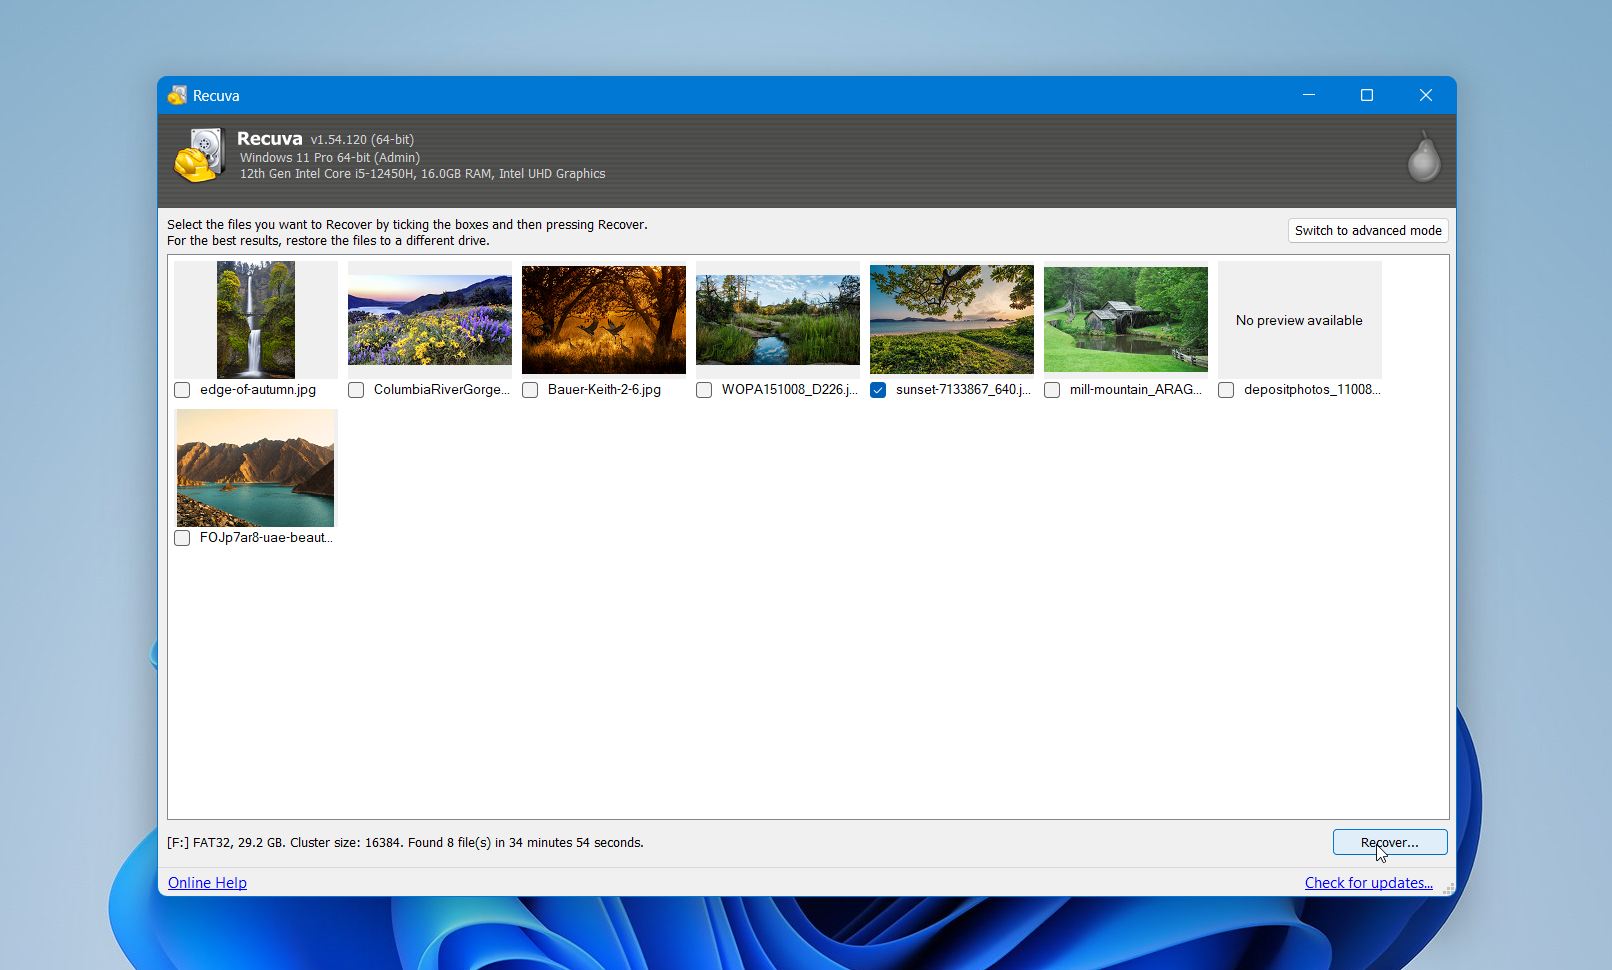
Task: Click Switch to advanced mode button
Action: (1367, 231)
